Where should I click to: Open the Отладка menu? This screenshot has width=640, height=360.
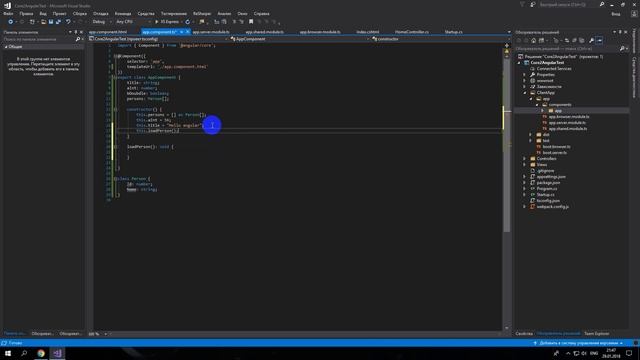100,13
